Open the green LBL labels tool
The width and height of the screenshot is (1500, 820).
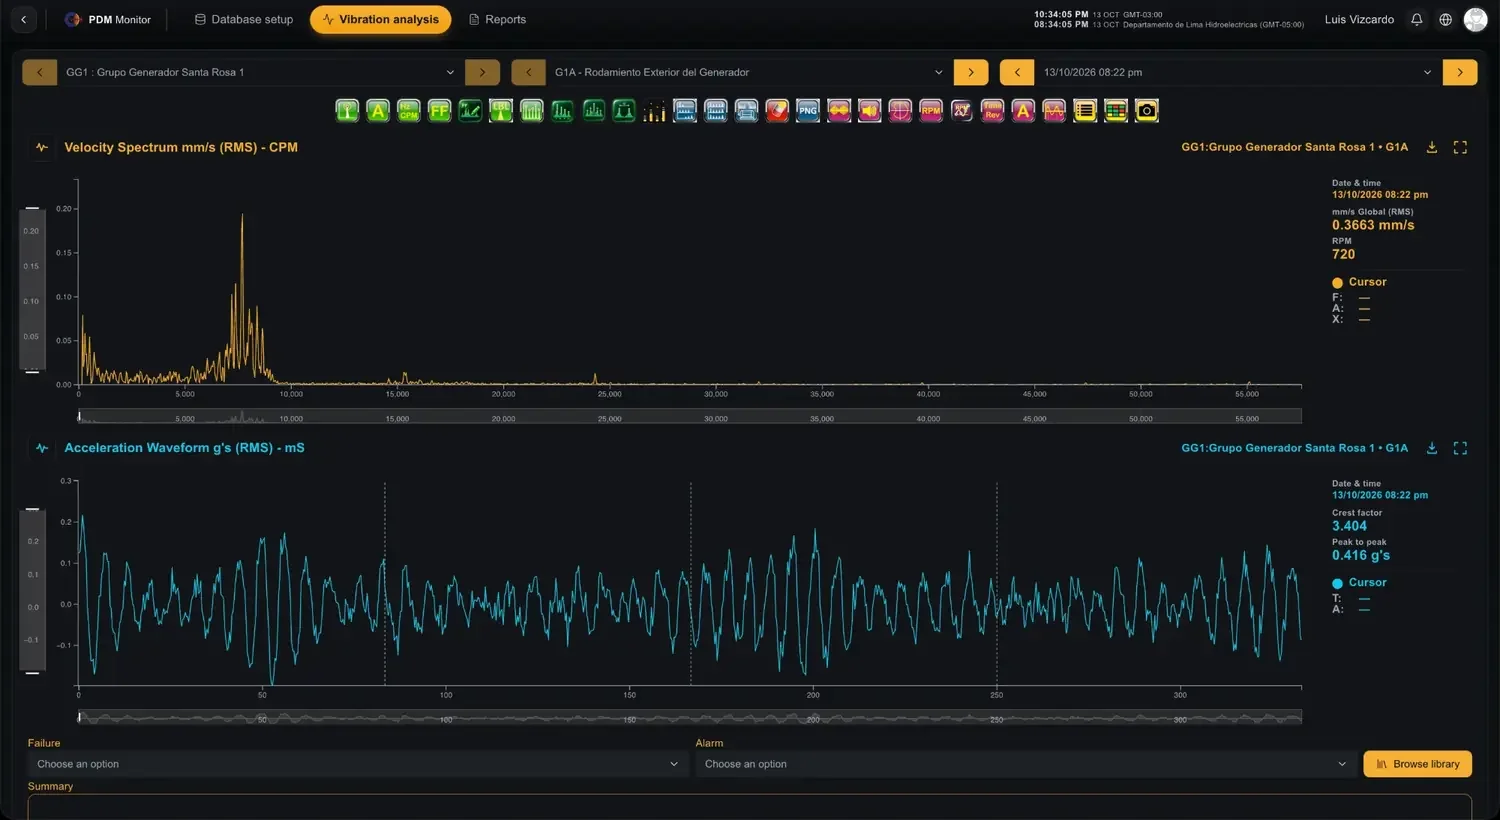tap(501, 111)
